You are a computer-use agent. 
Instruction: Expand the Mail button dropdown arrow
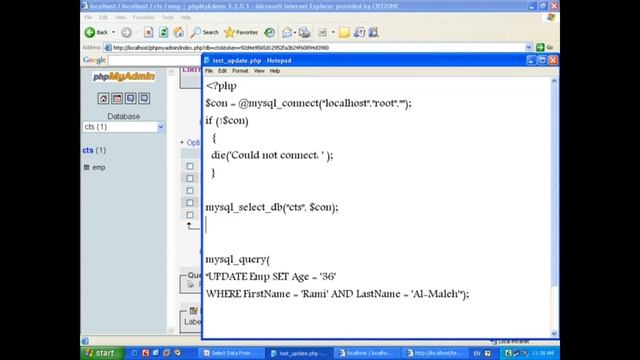point(295,32)
